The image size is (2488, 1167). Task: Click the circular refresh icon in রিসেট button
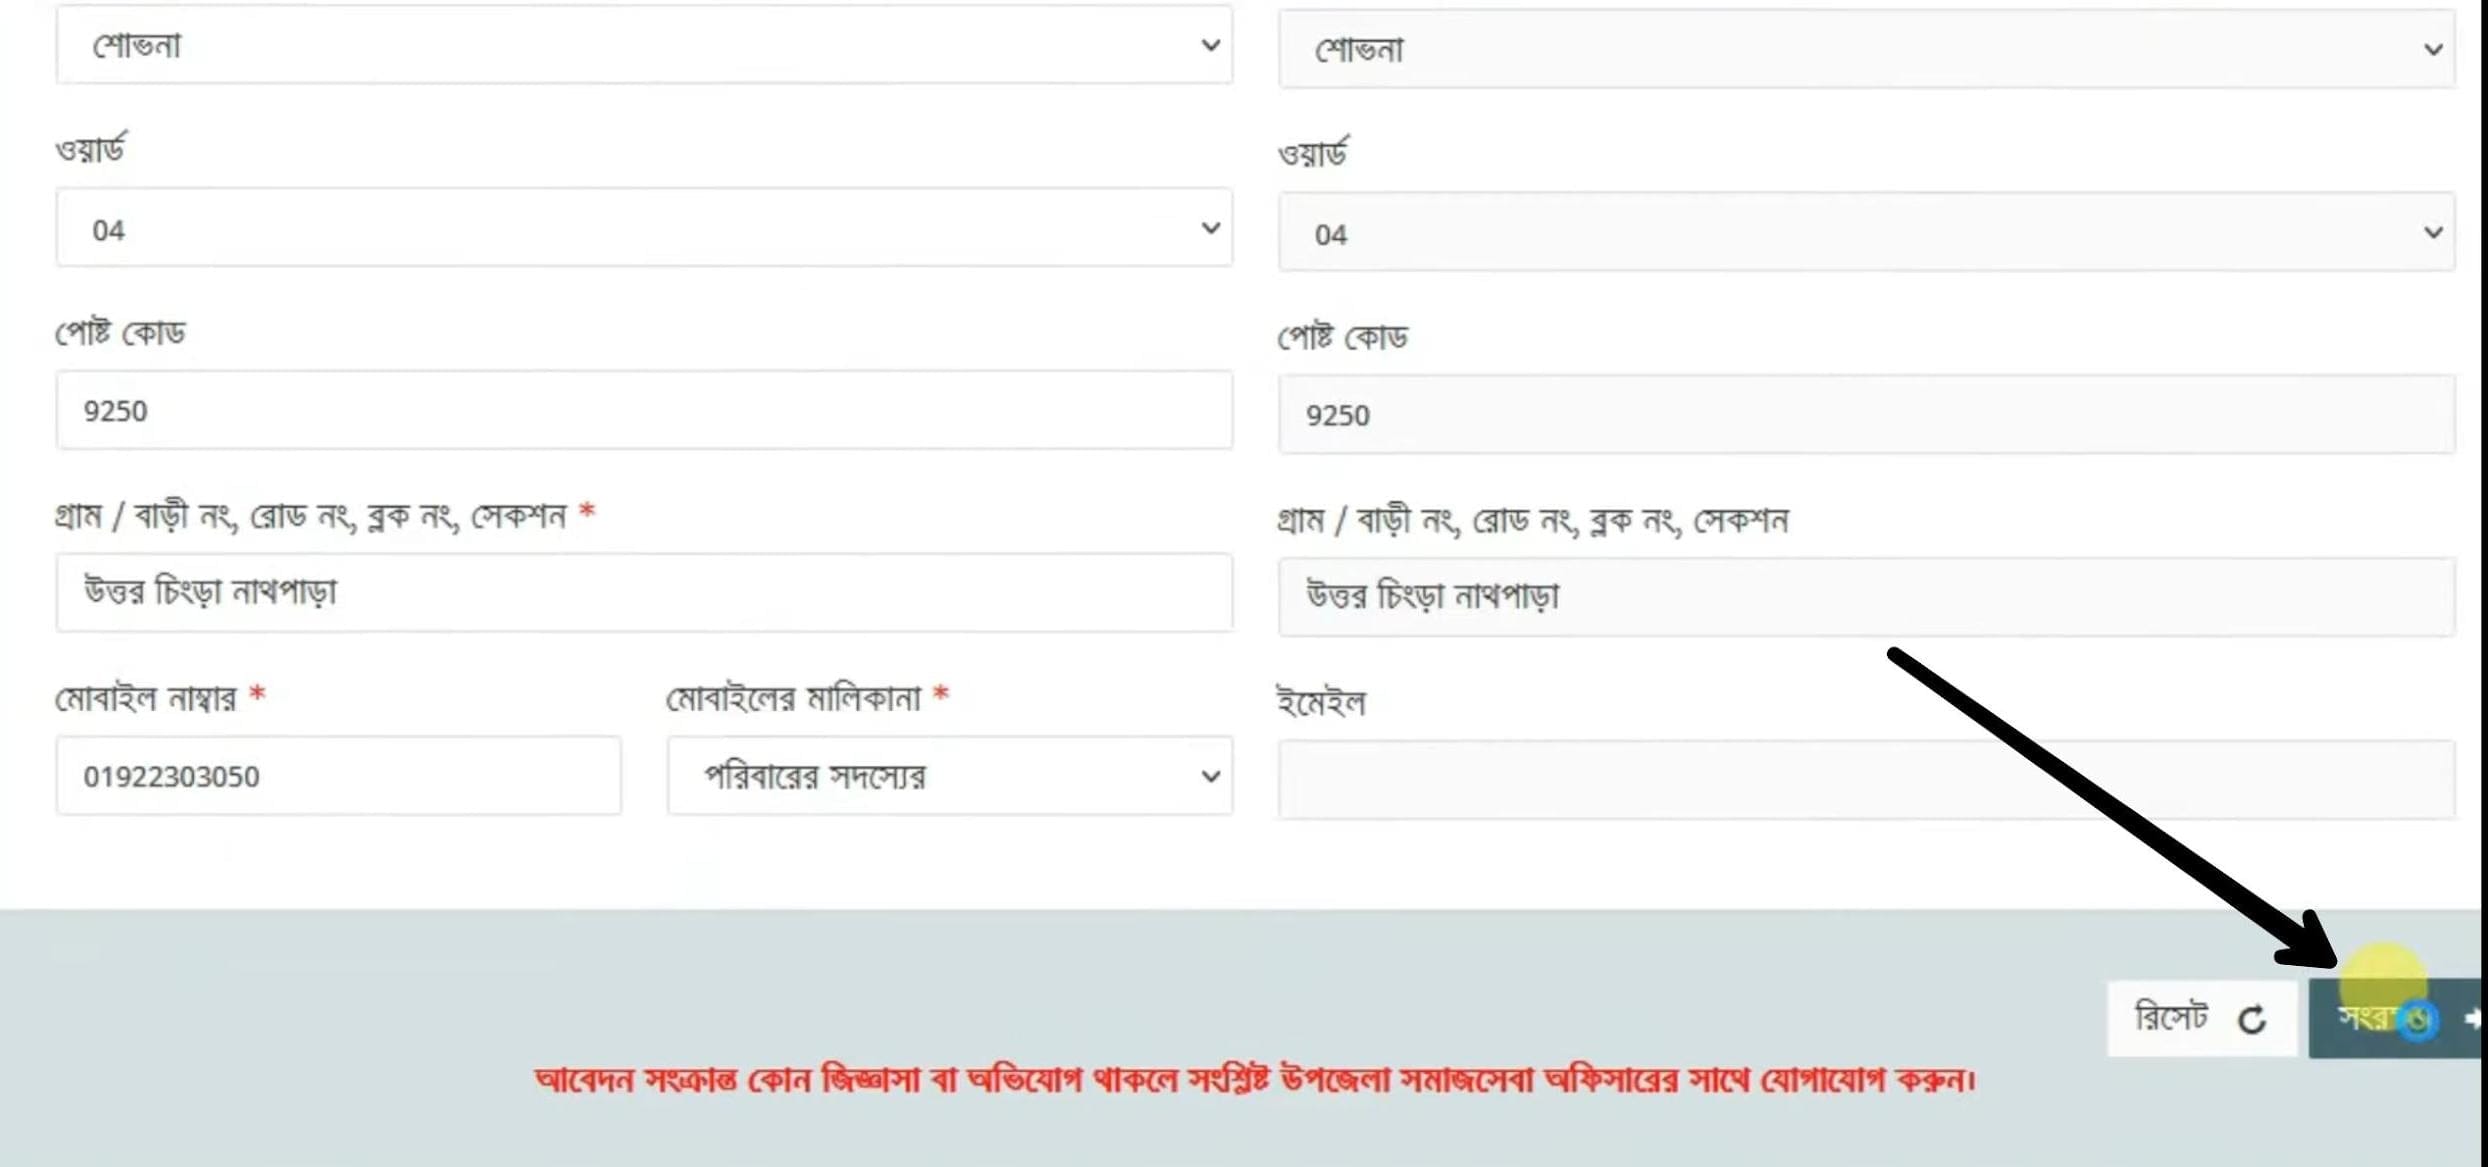(2252, 1020)
